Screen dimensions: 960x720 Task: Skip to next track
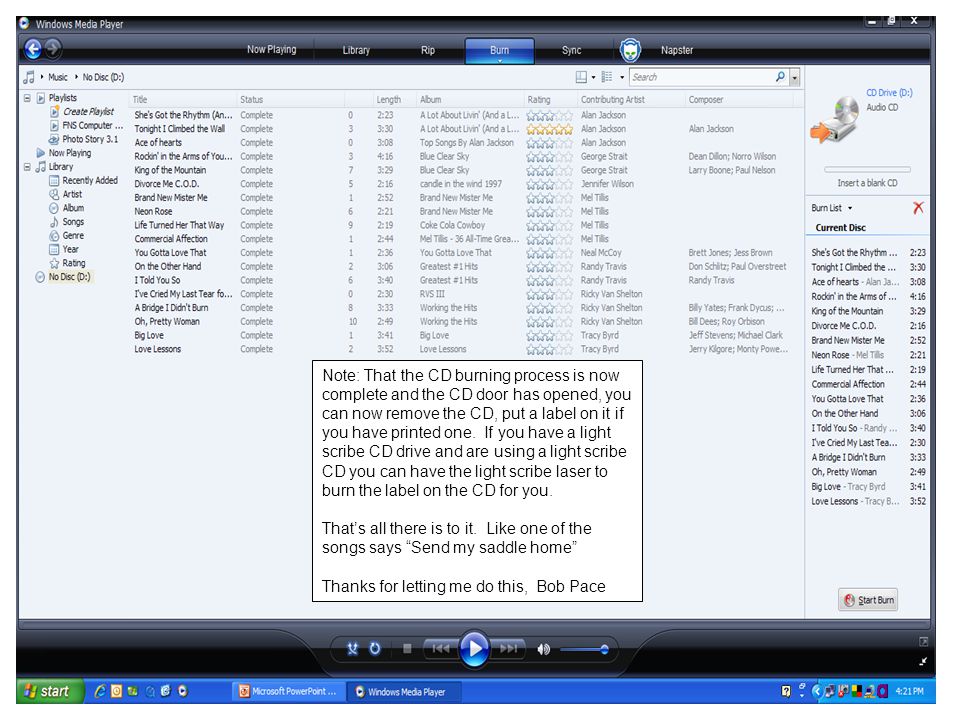tap(508, 649)
